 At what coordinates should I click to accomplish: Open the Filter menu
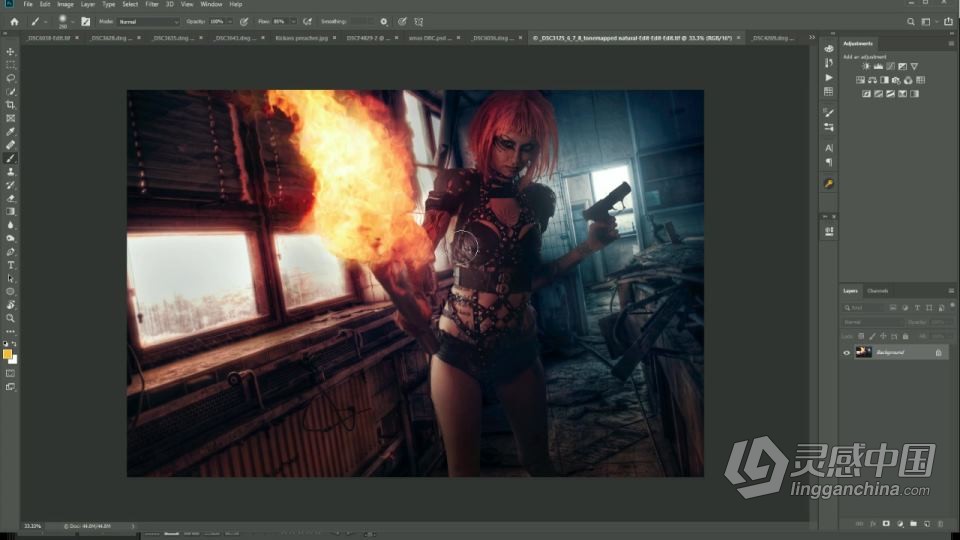pos(152,4)
